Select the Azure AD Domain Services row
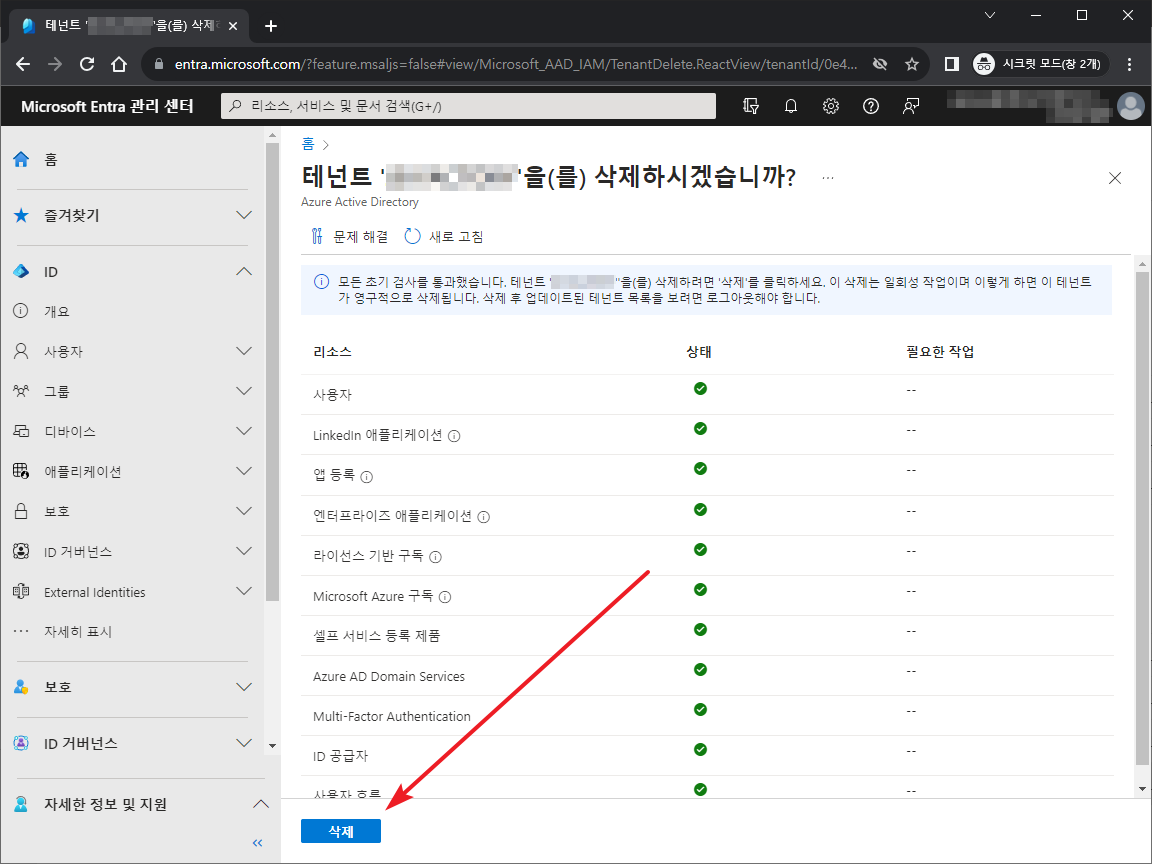 [x=707, y=675]
